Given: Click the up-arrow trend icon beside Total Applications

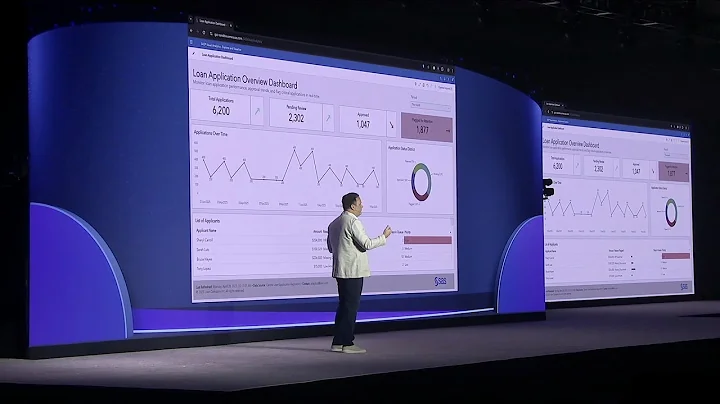Looking at the screenshot, I should point(257,111).
